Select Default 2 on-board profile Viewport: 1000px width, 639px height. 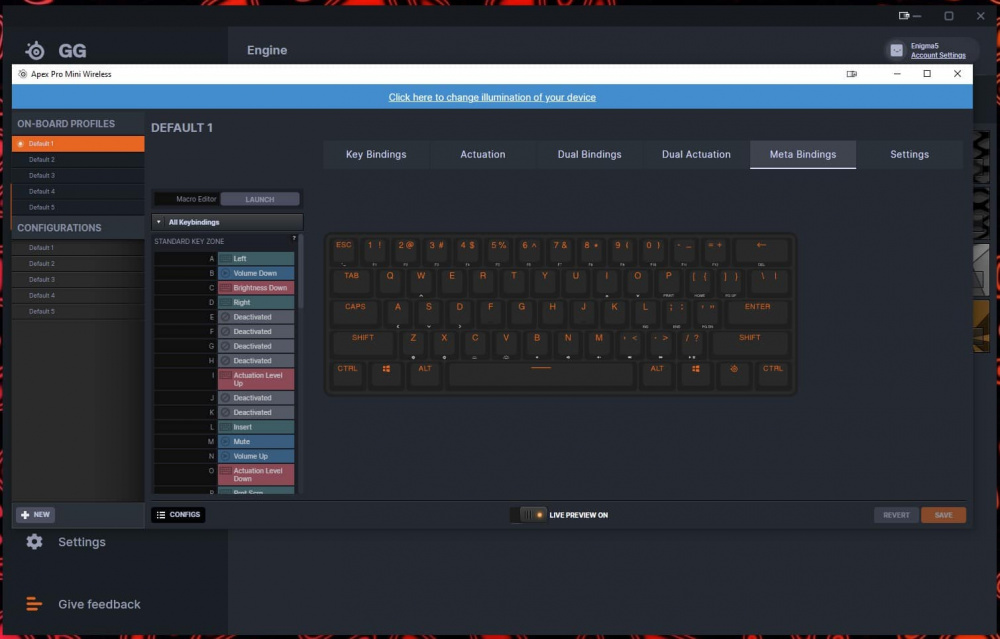pyautogui.click(x=78, y=159)
